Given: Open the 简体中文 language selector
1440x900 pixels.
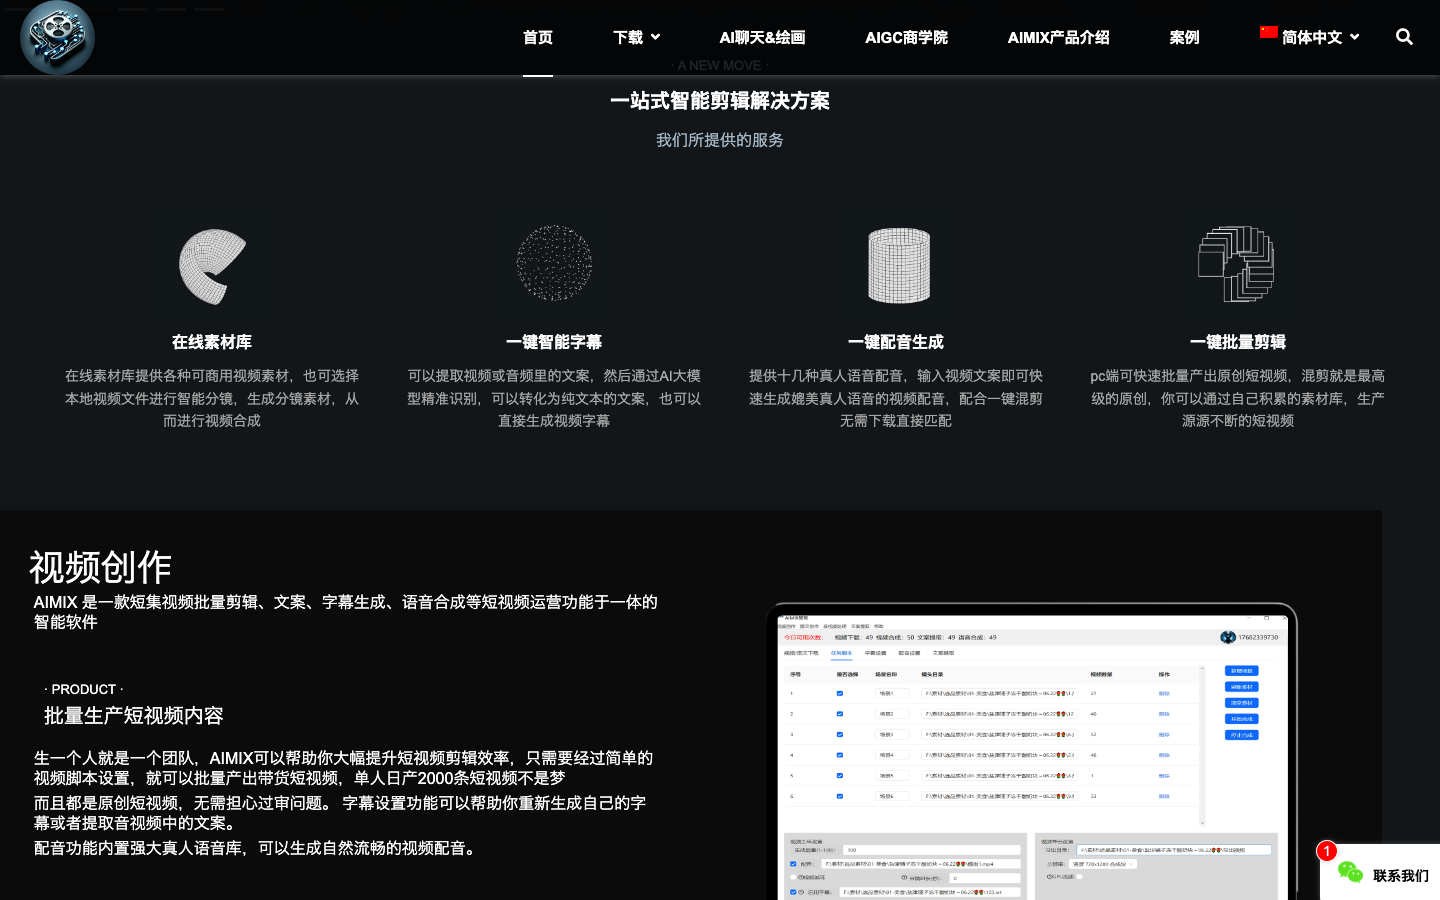Looking at the screenshot, I should (1310, 37).
